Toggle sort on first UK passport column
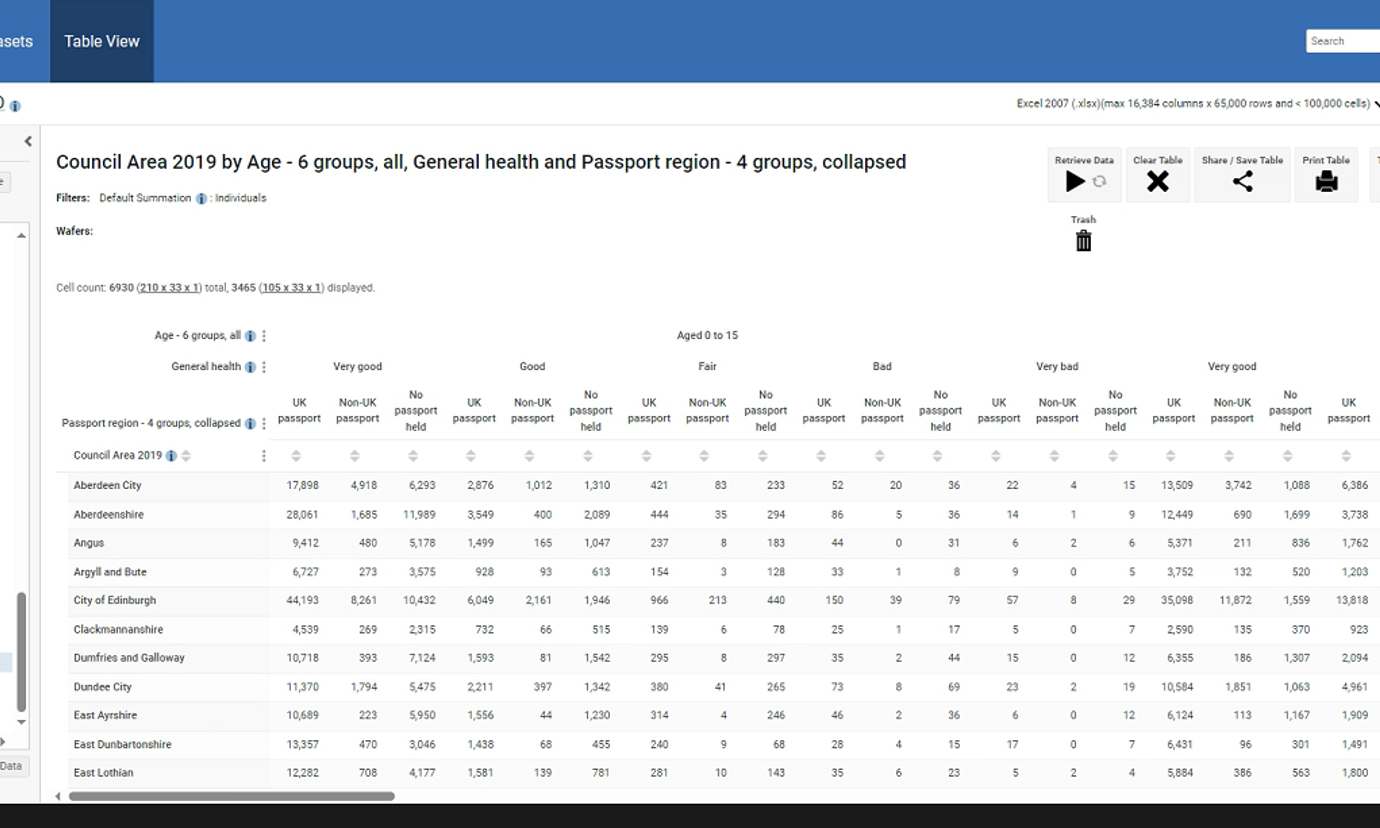 coord(296,456)
